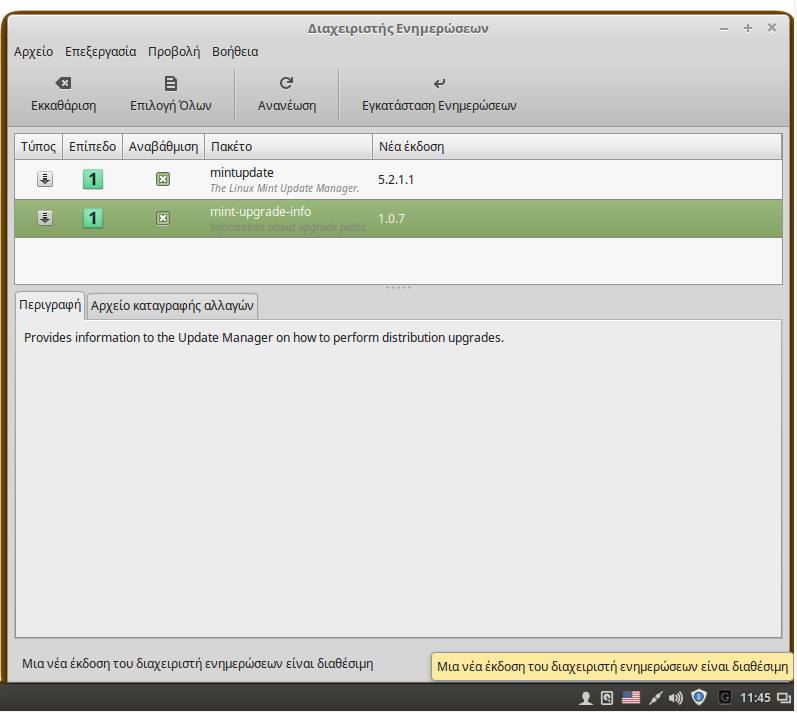Switch to the Περιγραφή tab
Image resolution: width=797 pixels, height=713 pixels.
(50, 305)
